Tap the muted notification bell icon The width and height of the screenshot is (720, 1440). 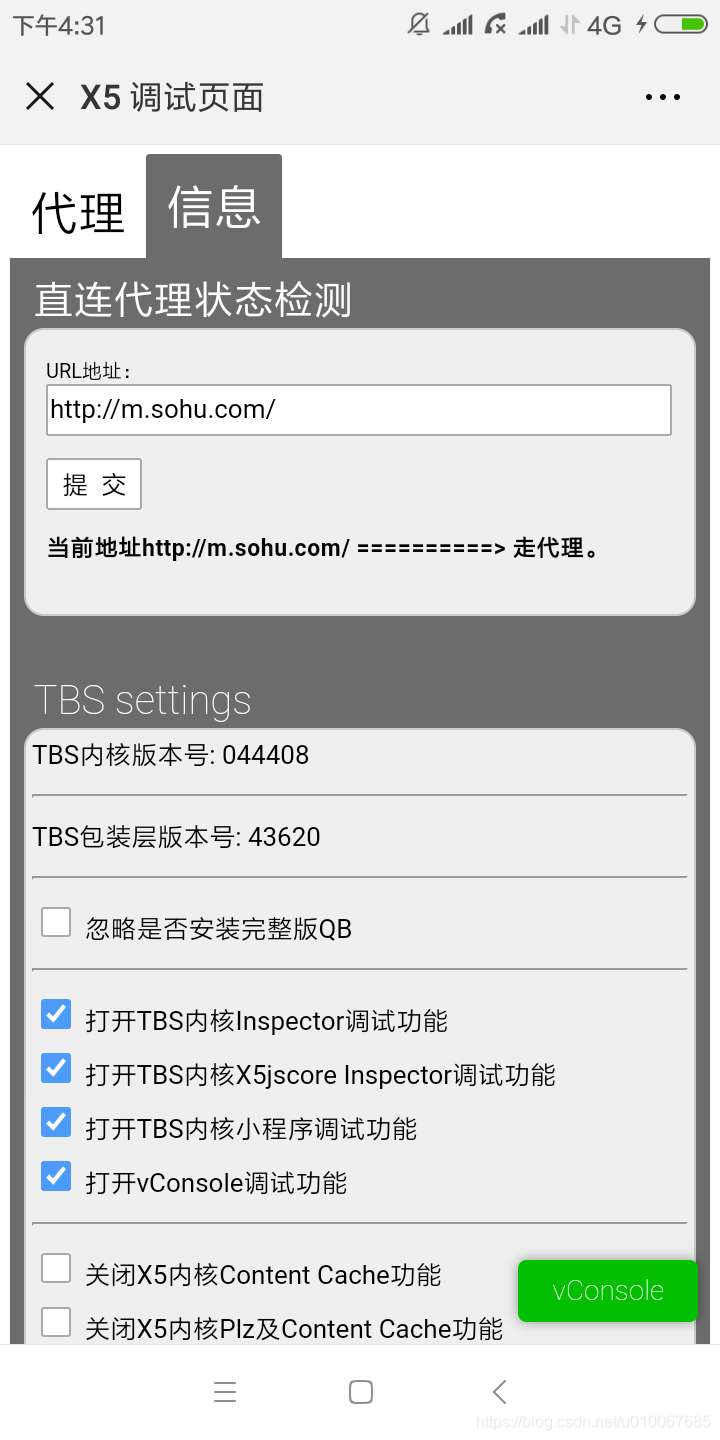point(419,25)
